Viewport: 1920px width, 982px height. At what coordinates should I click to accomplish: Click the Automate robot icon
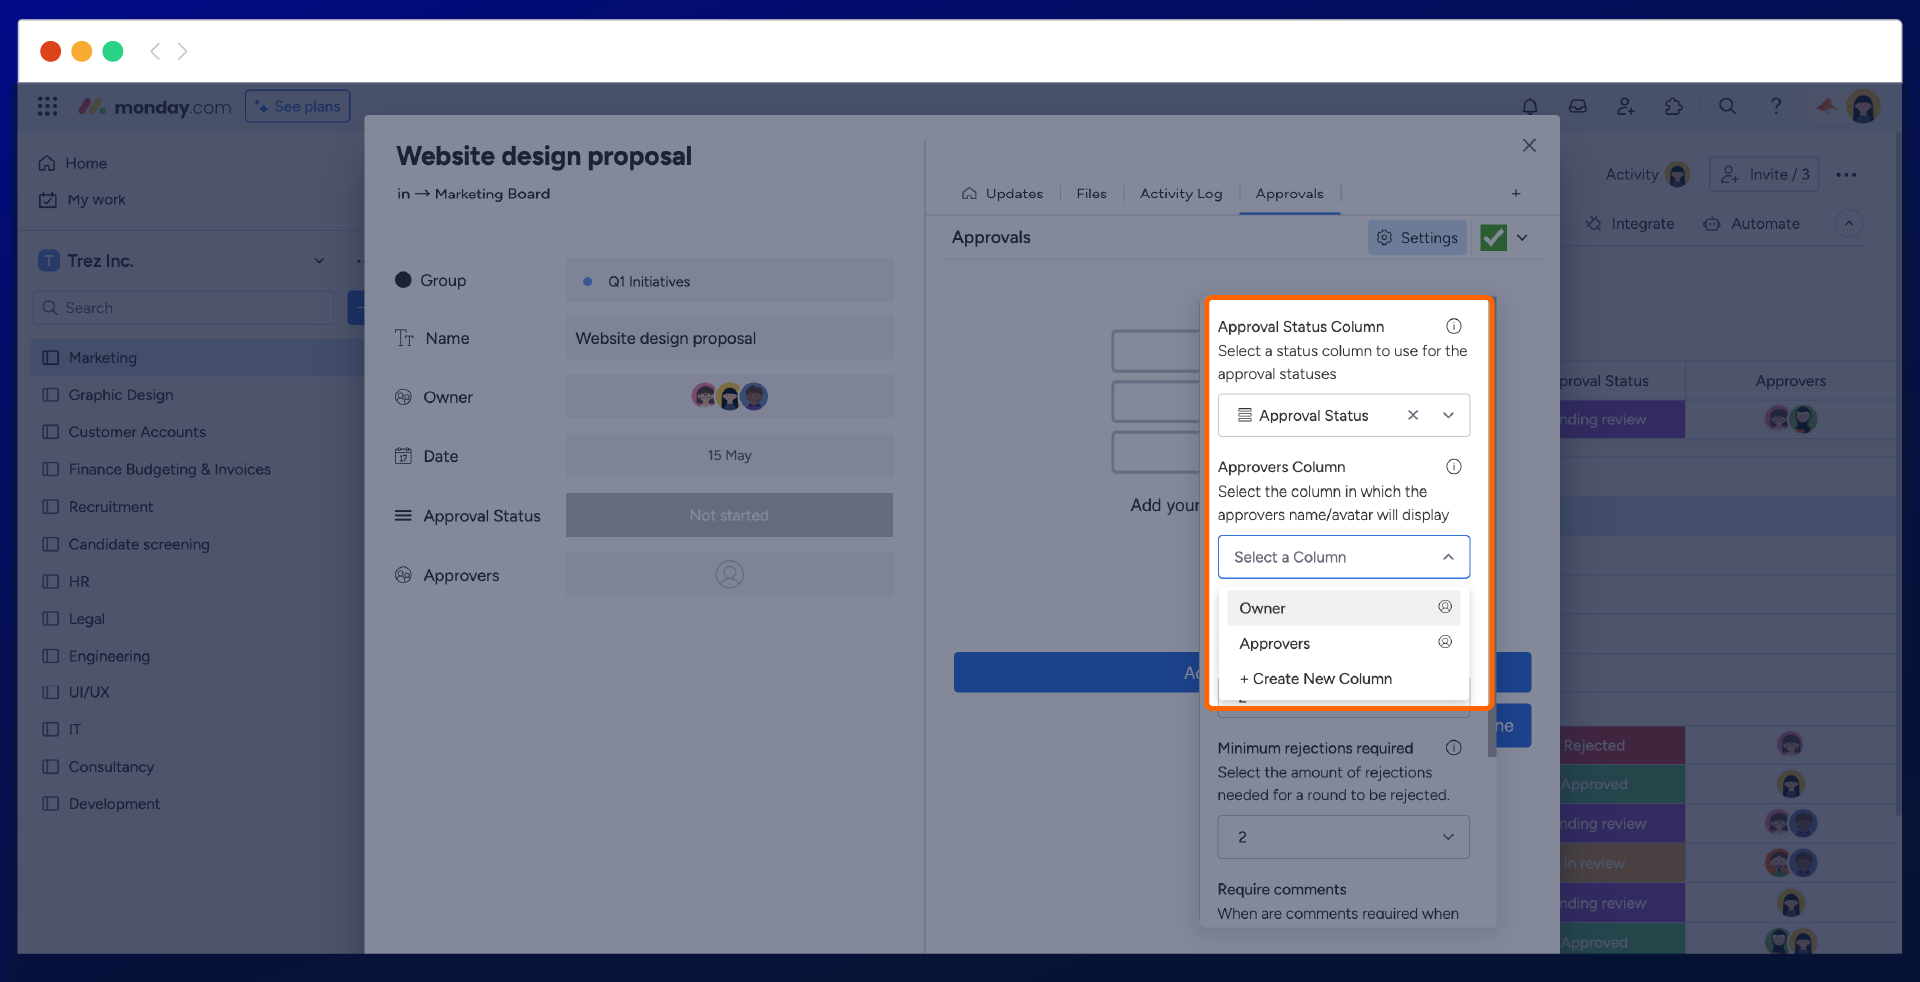click(1712, 224)
